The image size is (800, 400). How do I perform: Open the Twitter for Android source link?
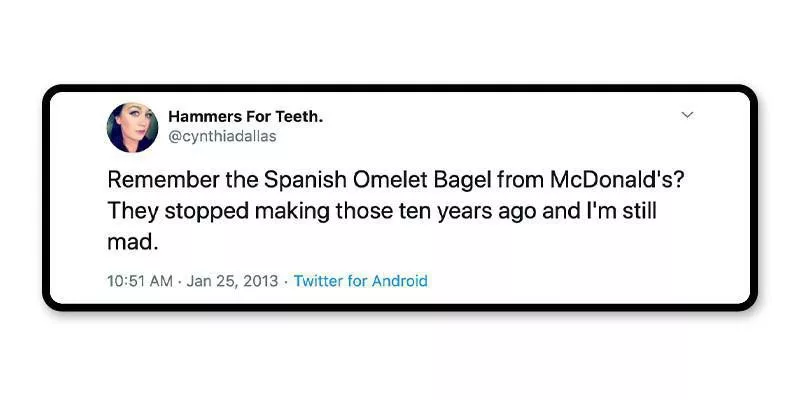[x=361, y=281]
